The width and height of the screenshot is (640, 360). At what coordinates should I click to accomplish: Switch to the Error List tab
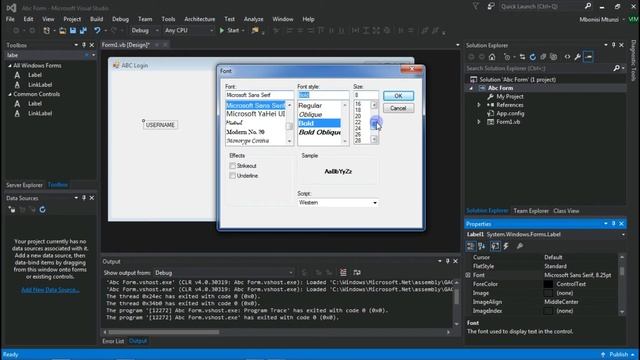pos(113,341)
